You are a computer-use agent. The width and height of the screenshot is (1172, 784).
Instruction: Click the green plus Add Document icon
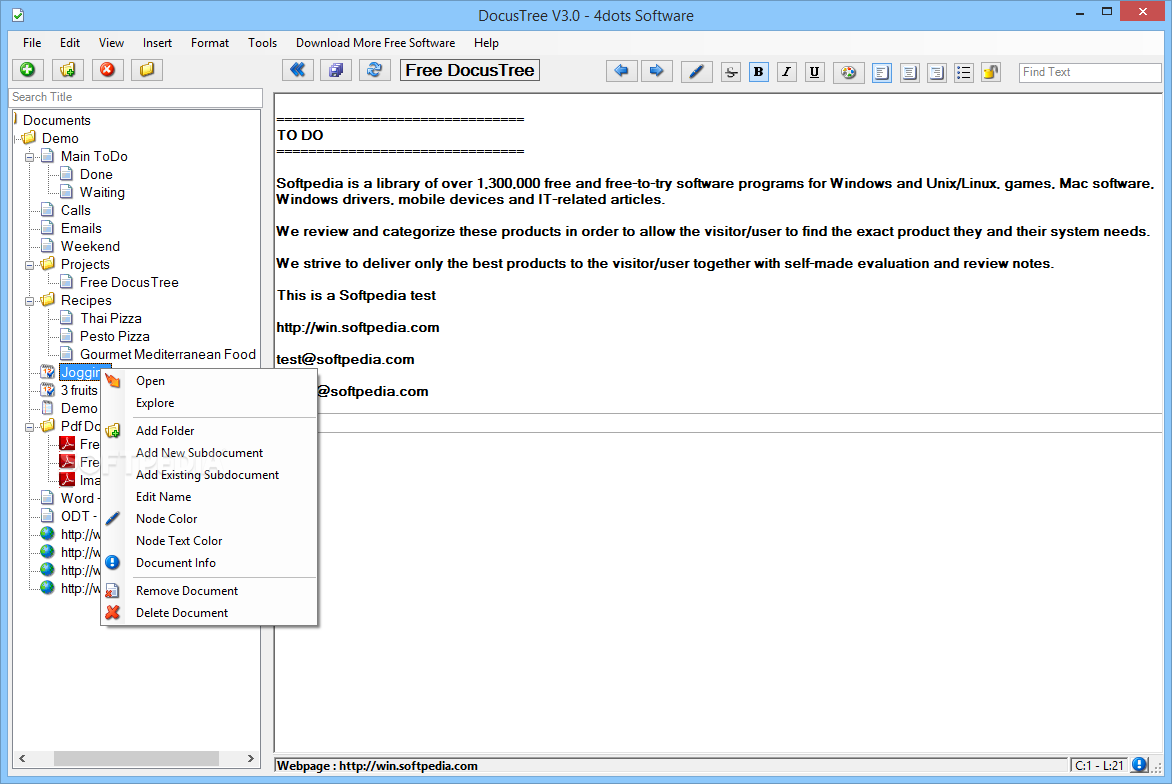[28, 70]
